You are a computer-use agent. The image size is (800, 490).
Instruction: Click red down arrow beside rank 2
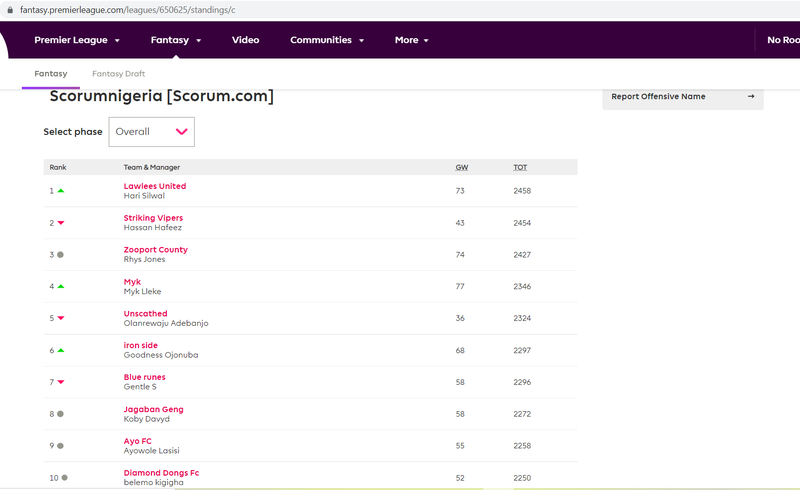[x=61, y=223]
